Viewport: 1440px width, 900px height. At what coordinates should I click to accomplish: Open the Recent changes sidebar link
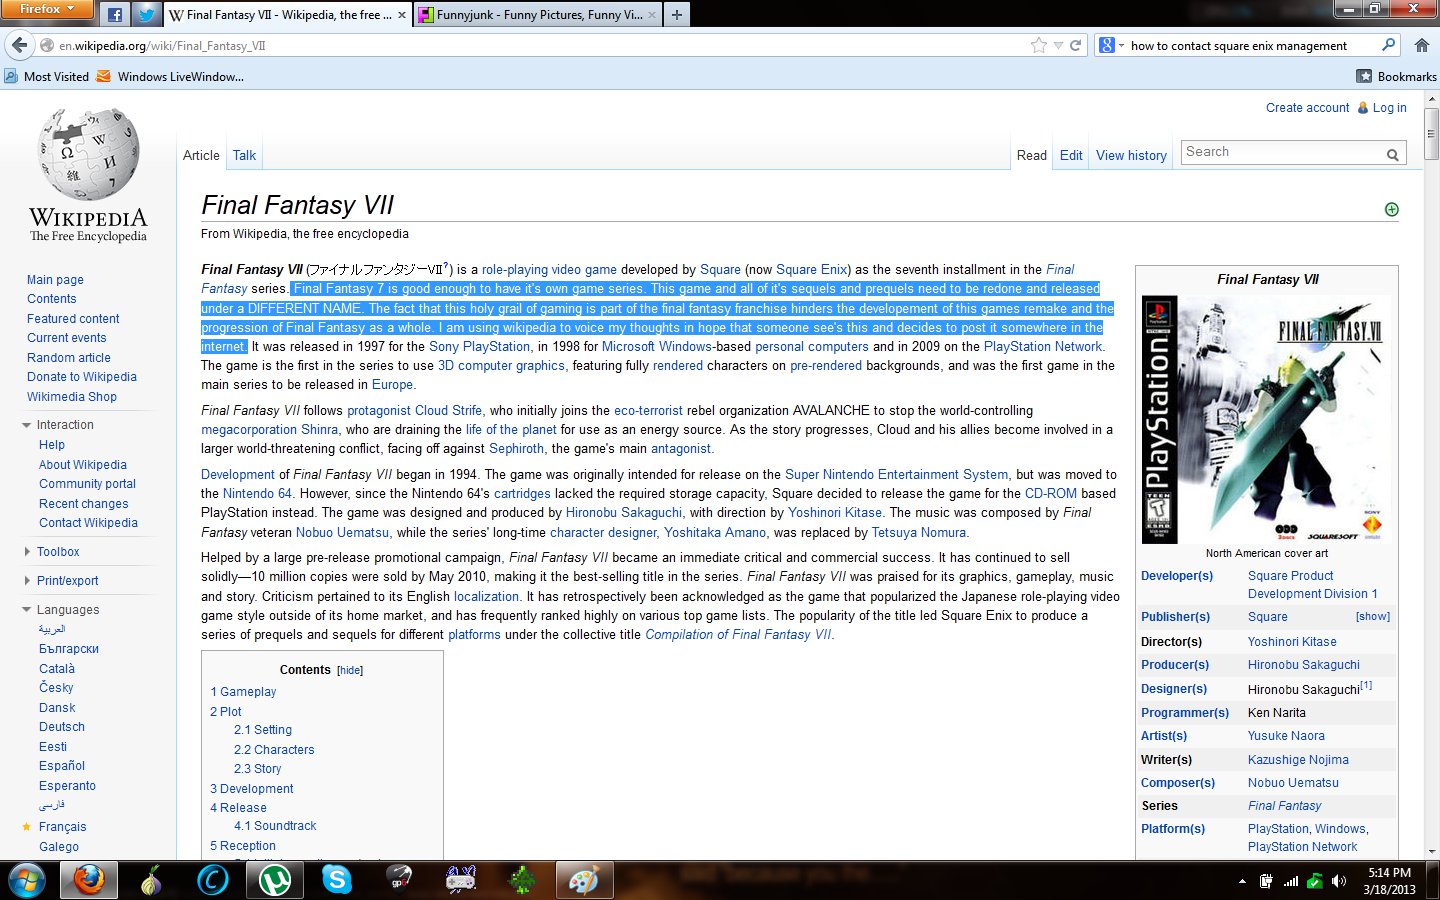coord(84,504)
